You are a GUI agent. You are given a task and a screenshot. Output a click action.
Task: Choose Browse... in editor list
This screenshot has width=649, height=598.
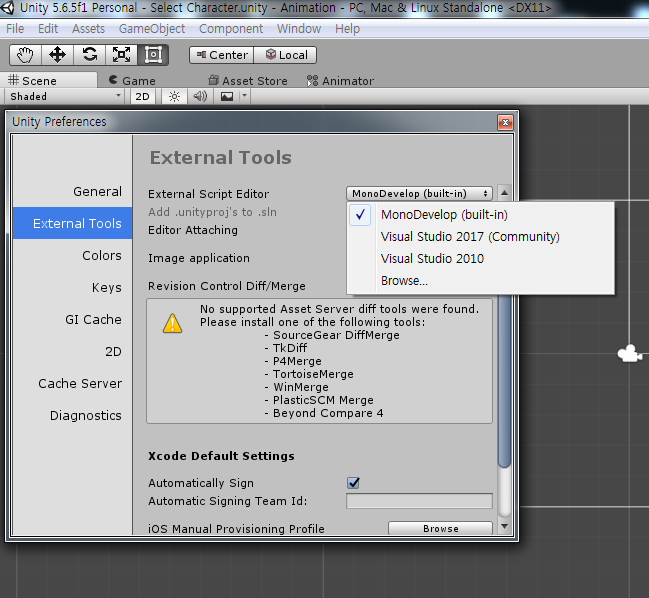480,281
